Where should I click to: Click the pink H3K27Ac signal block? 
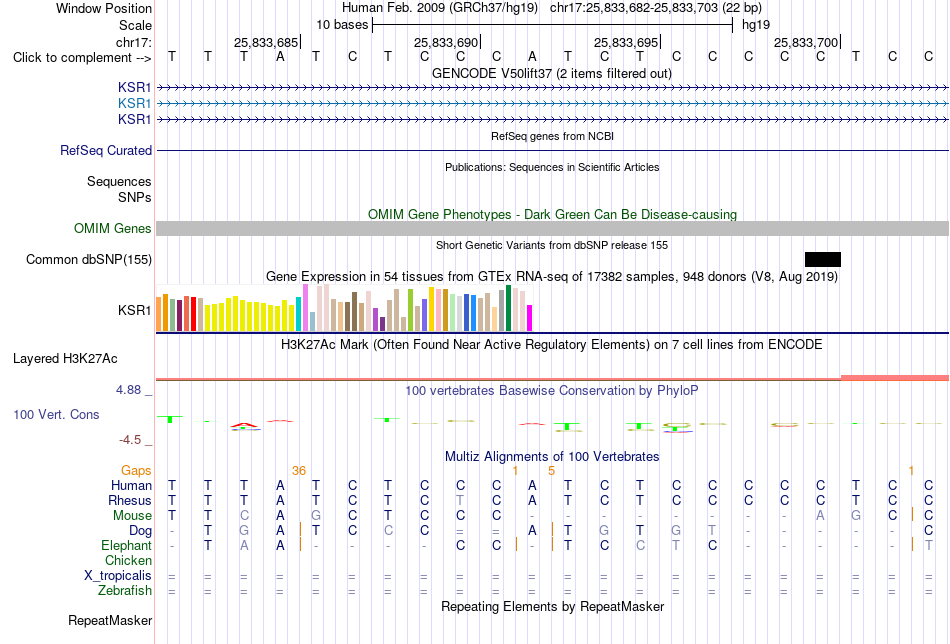tap(895, 377)
